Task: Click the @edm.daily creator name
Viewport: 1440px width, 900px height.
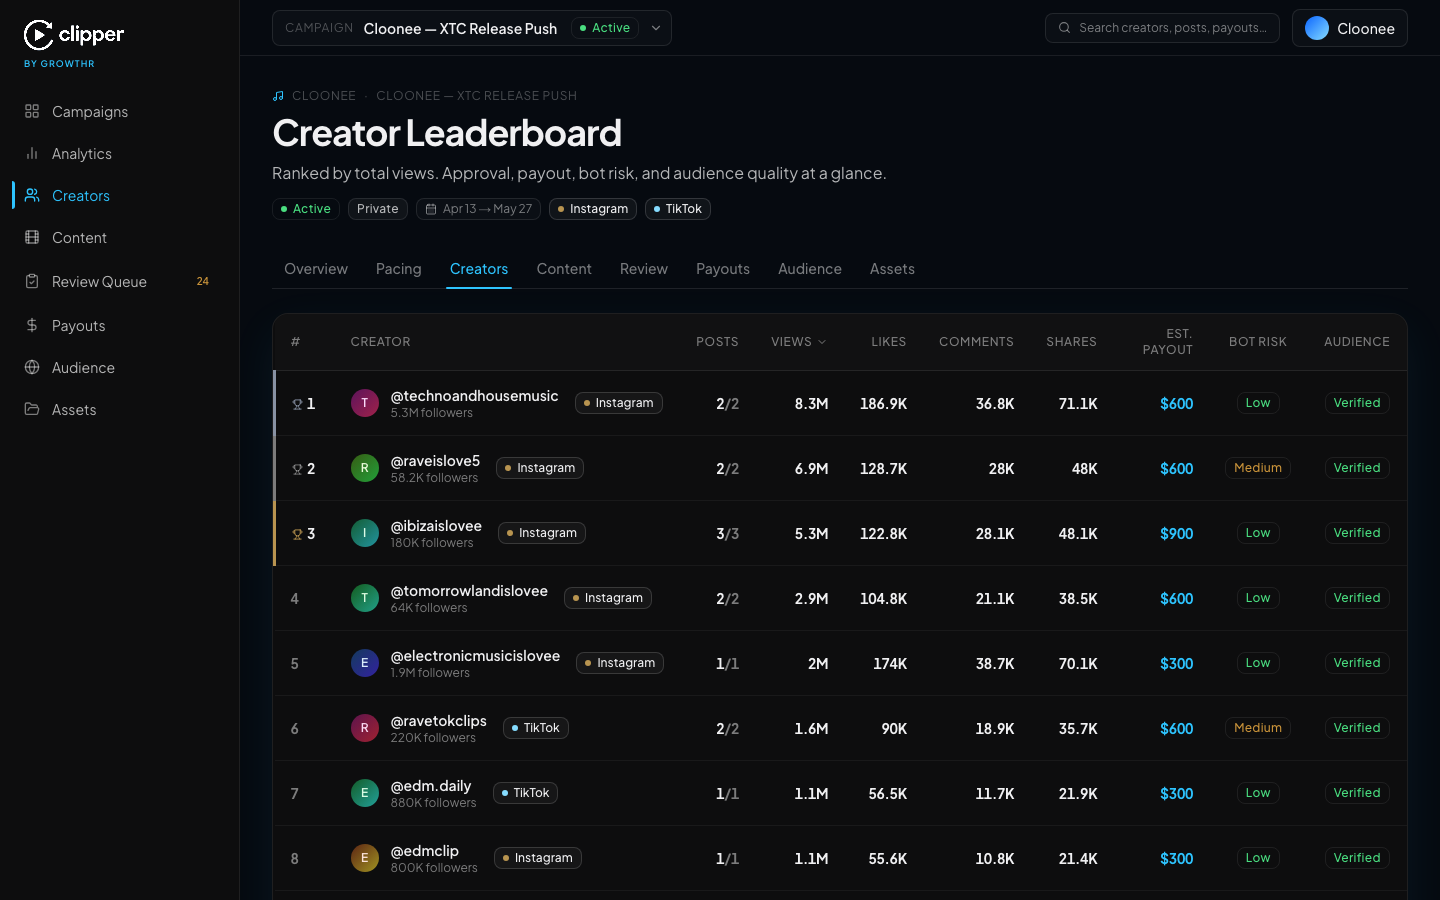Action: (431, 786)
